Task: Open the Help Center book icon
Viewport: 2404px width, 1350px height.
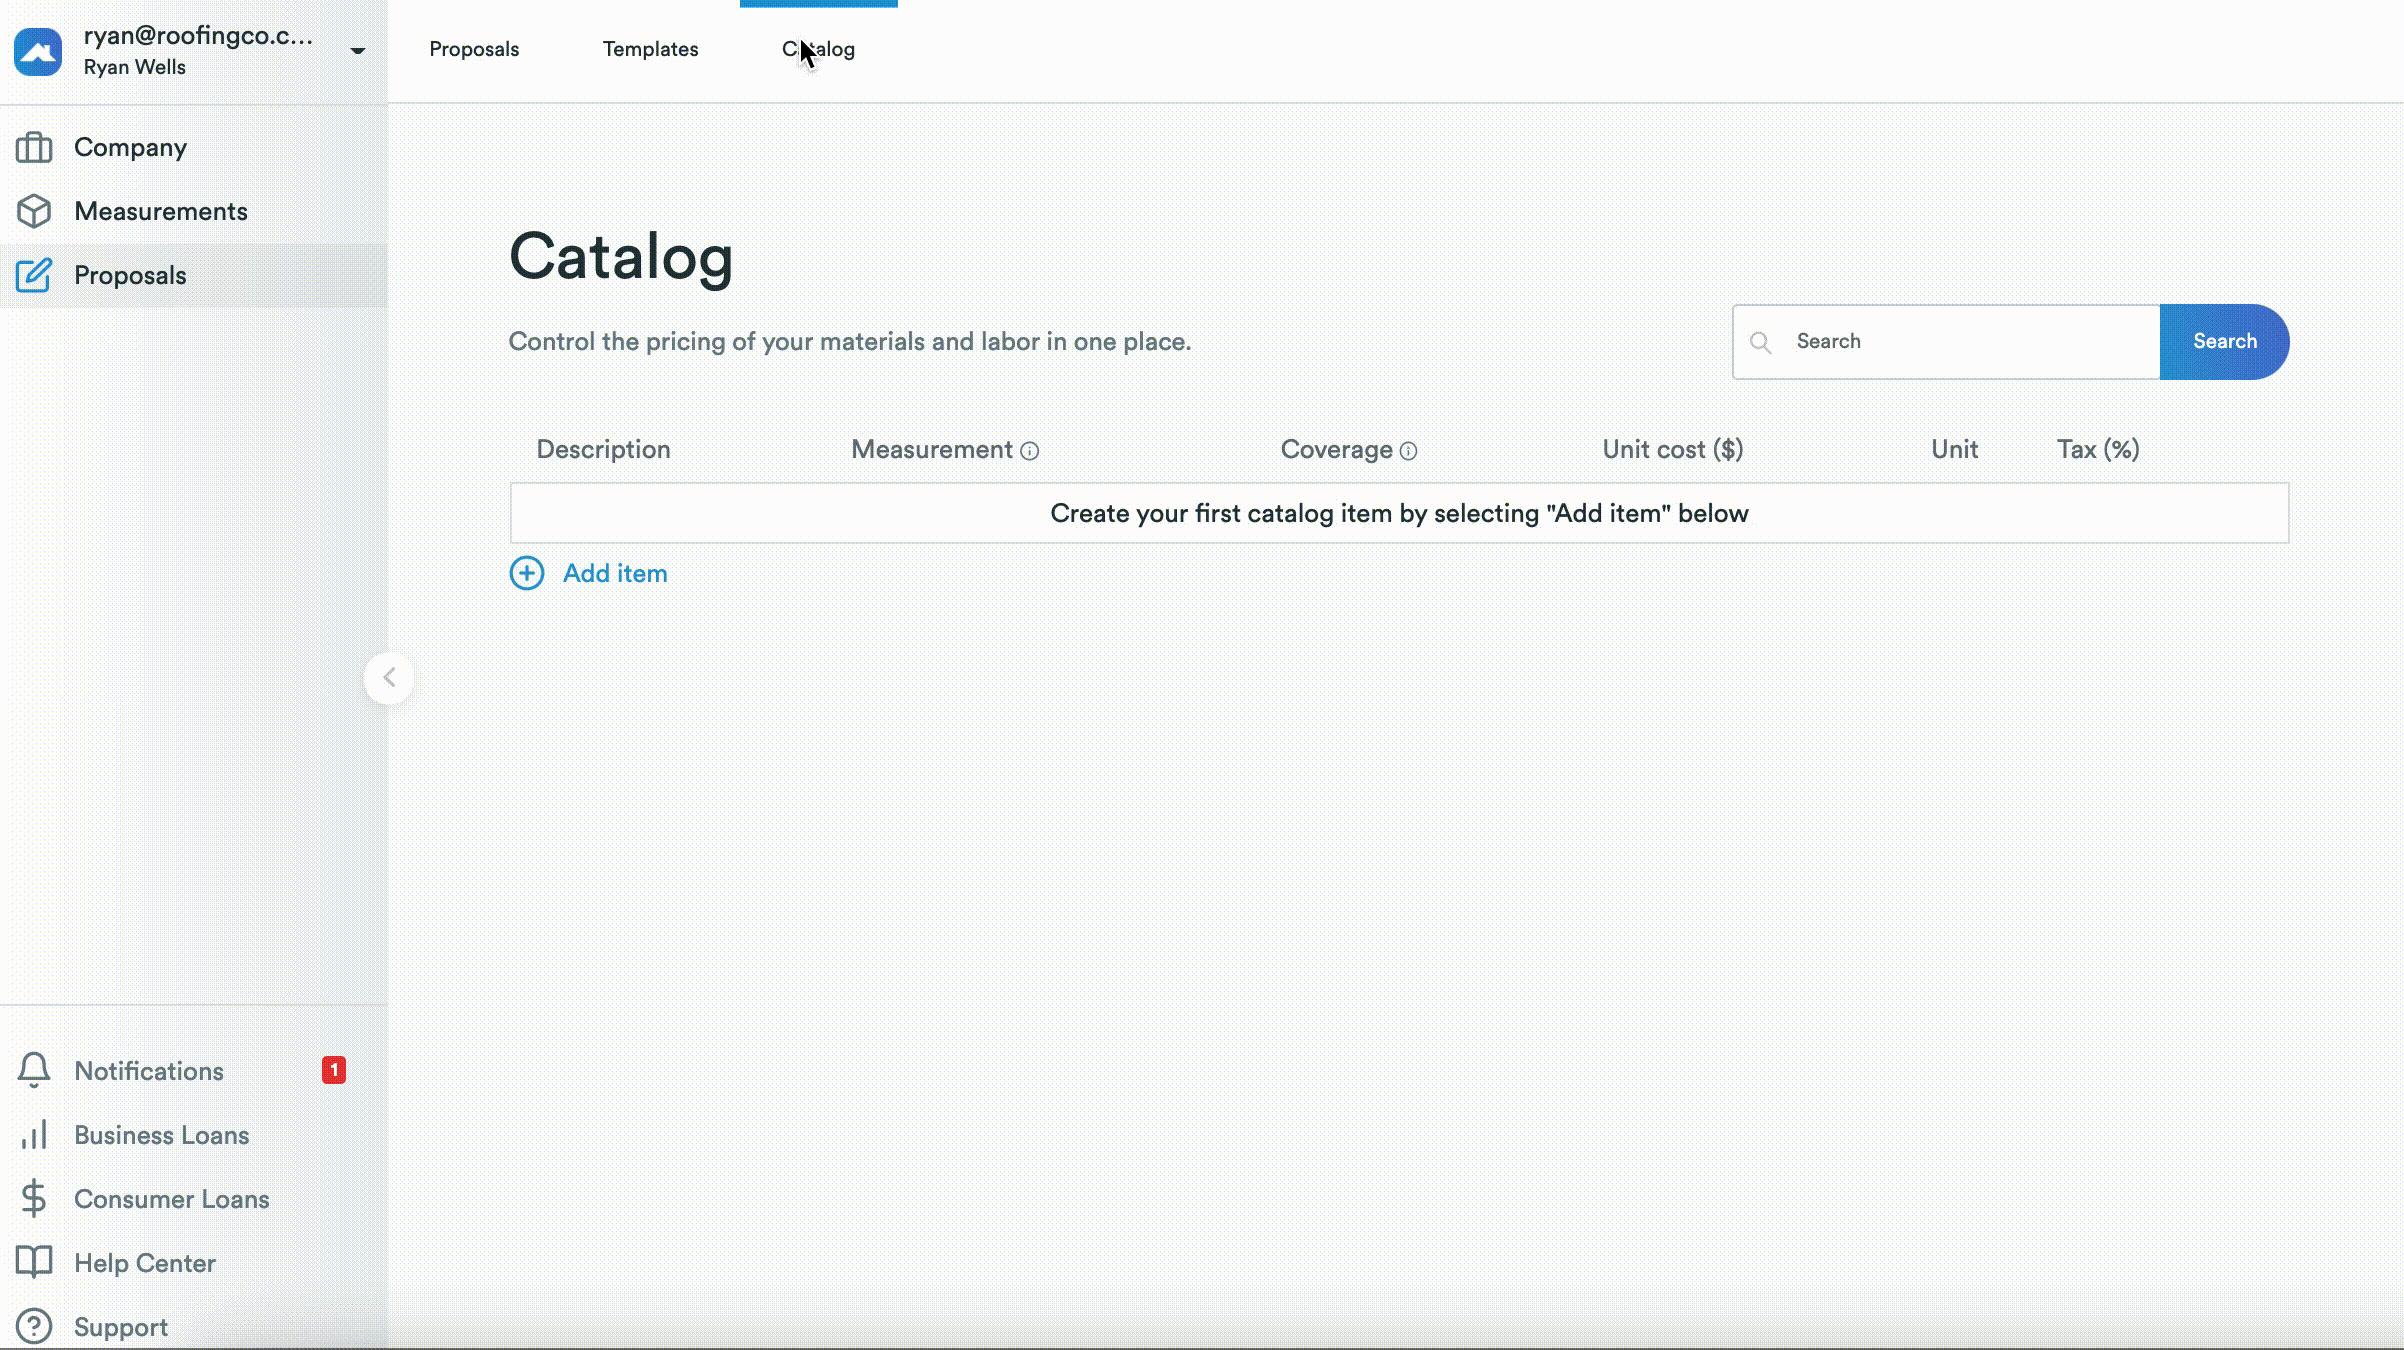Action: click(x=34, y=1262)
